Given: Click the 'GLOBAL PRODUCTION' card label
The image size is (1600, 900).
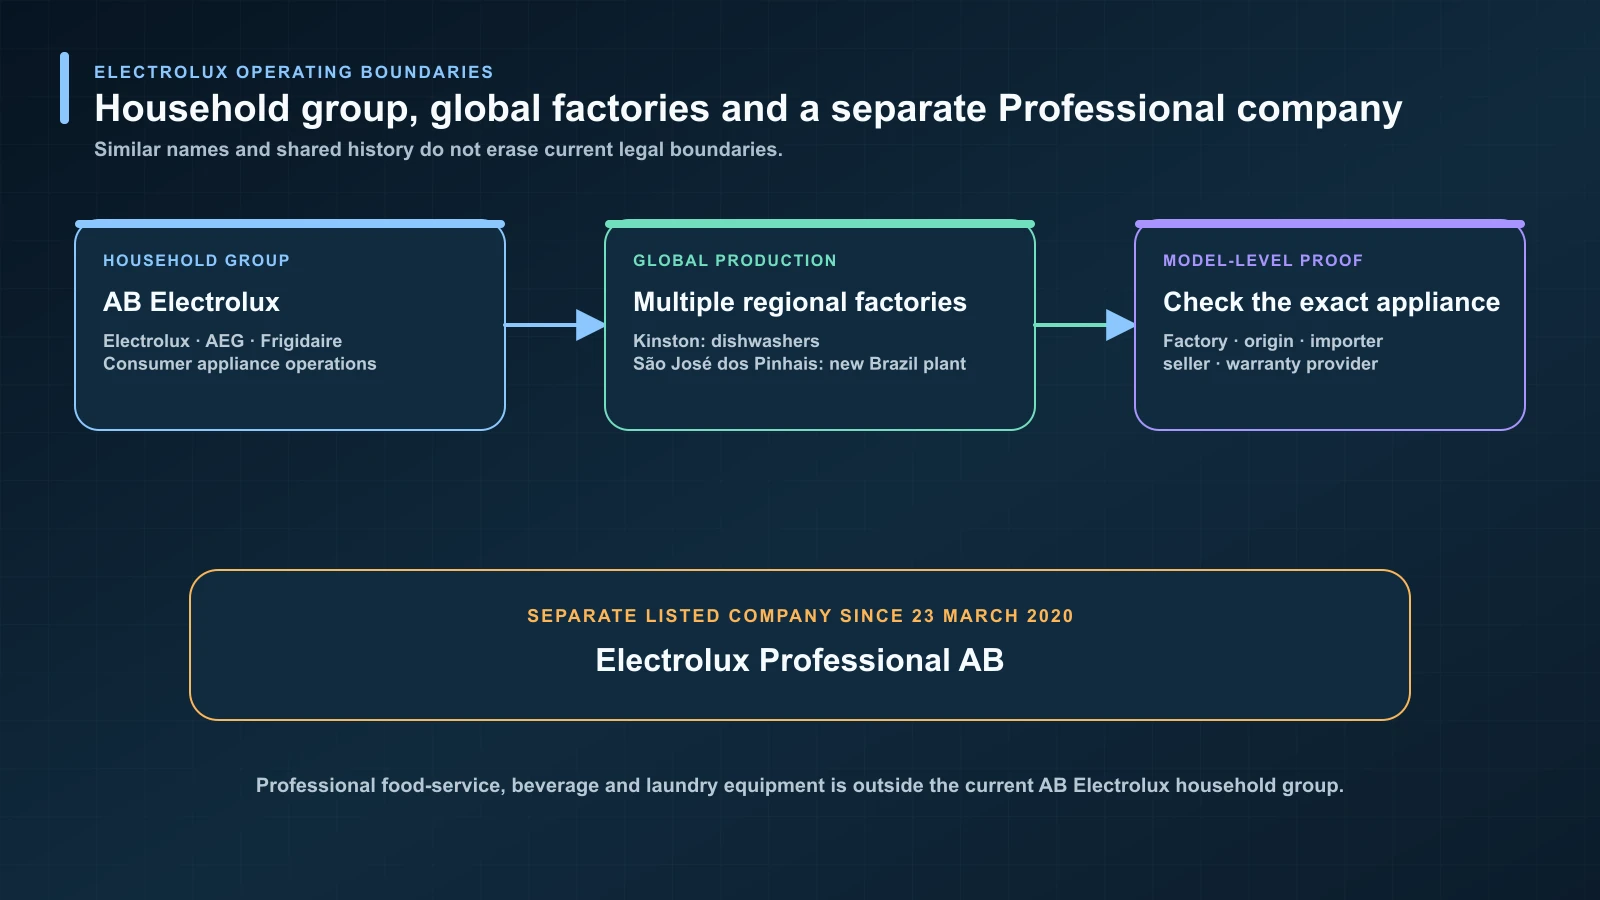Looking at the screenshot, I should click(734, 260).
